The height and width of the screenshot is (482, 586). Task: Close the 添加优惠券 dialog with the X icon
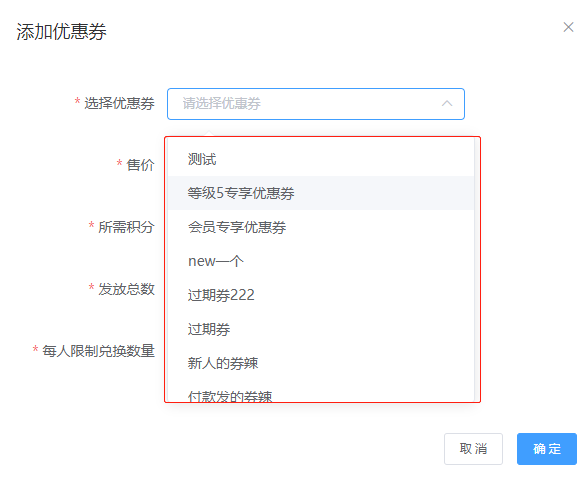(568, 27)
